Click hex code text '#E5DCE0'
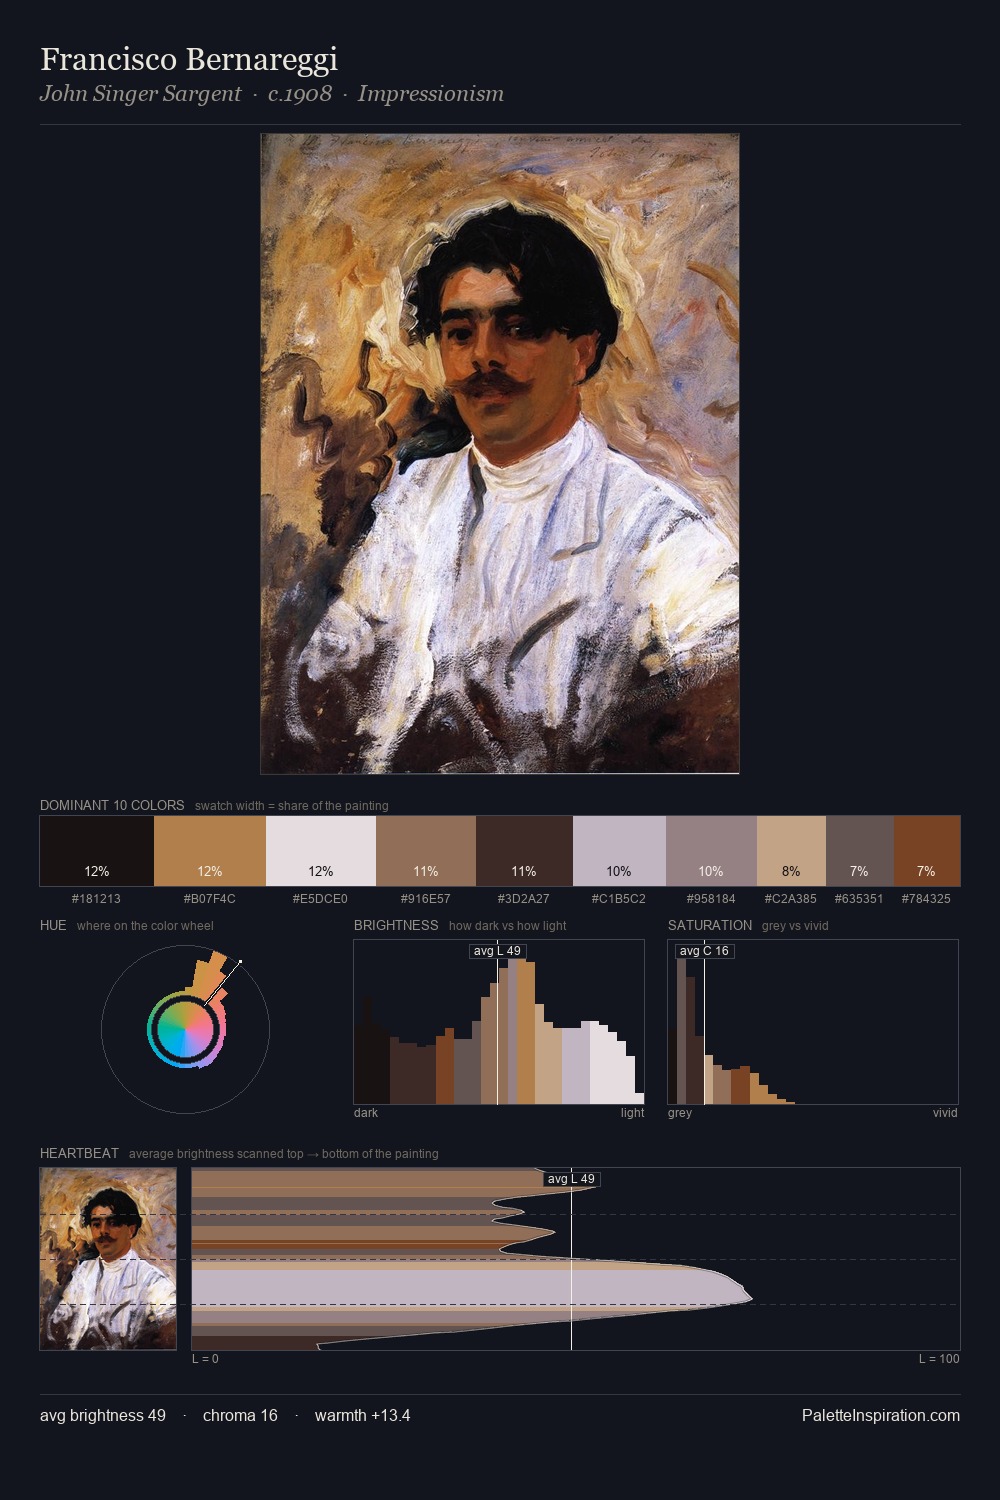This screenshot has height=1500, width=1000. click(320, 898)
